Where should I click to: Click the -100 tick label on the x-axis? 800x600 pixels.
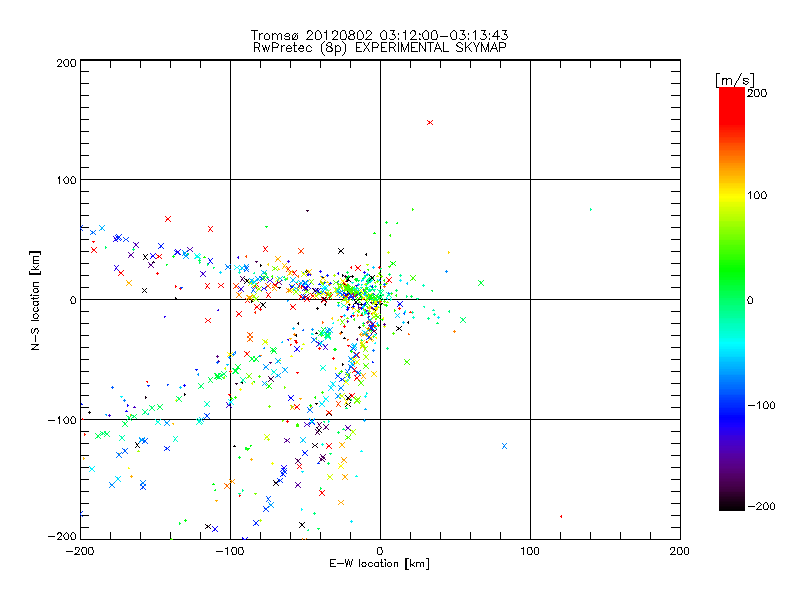[x=229, y=551]
